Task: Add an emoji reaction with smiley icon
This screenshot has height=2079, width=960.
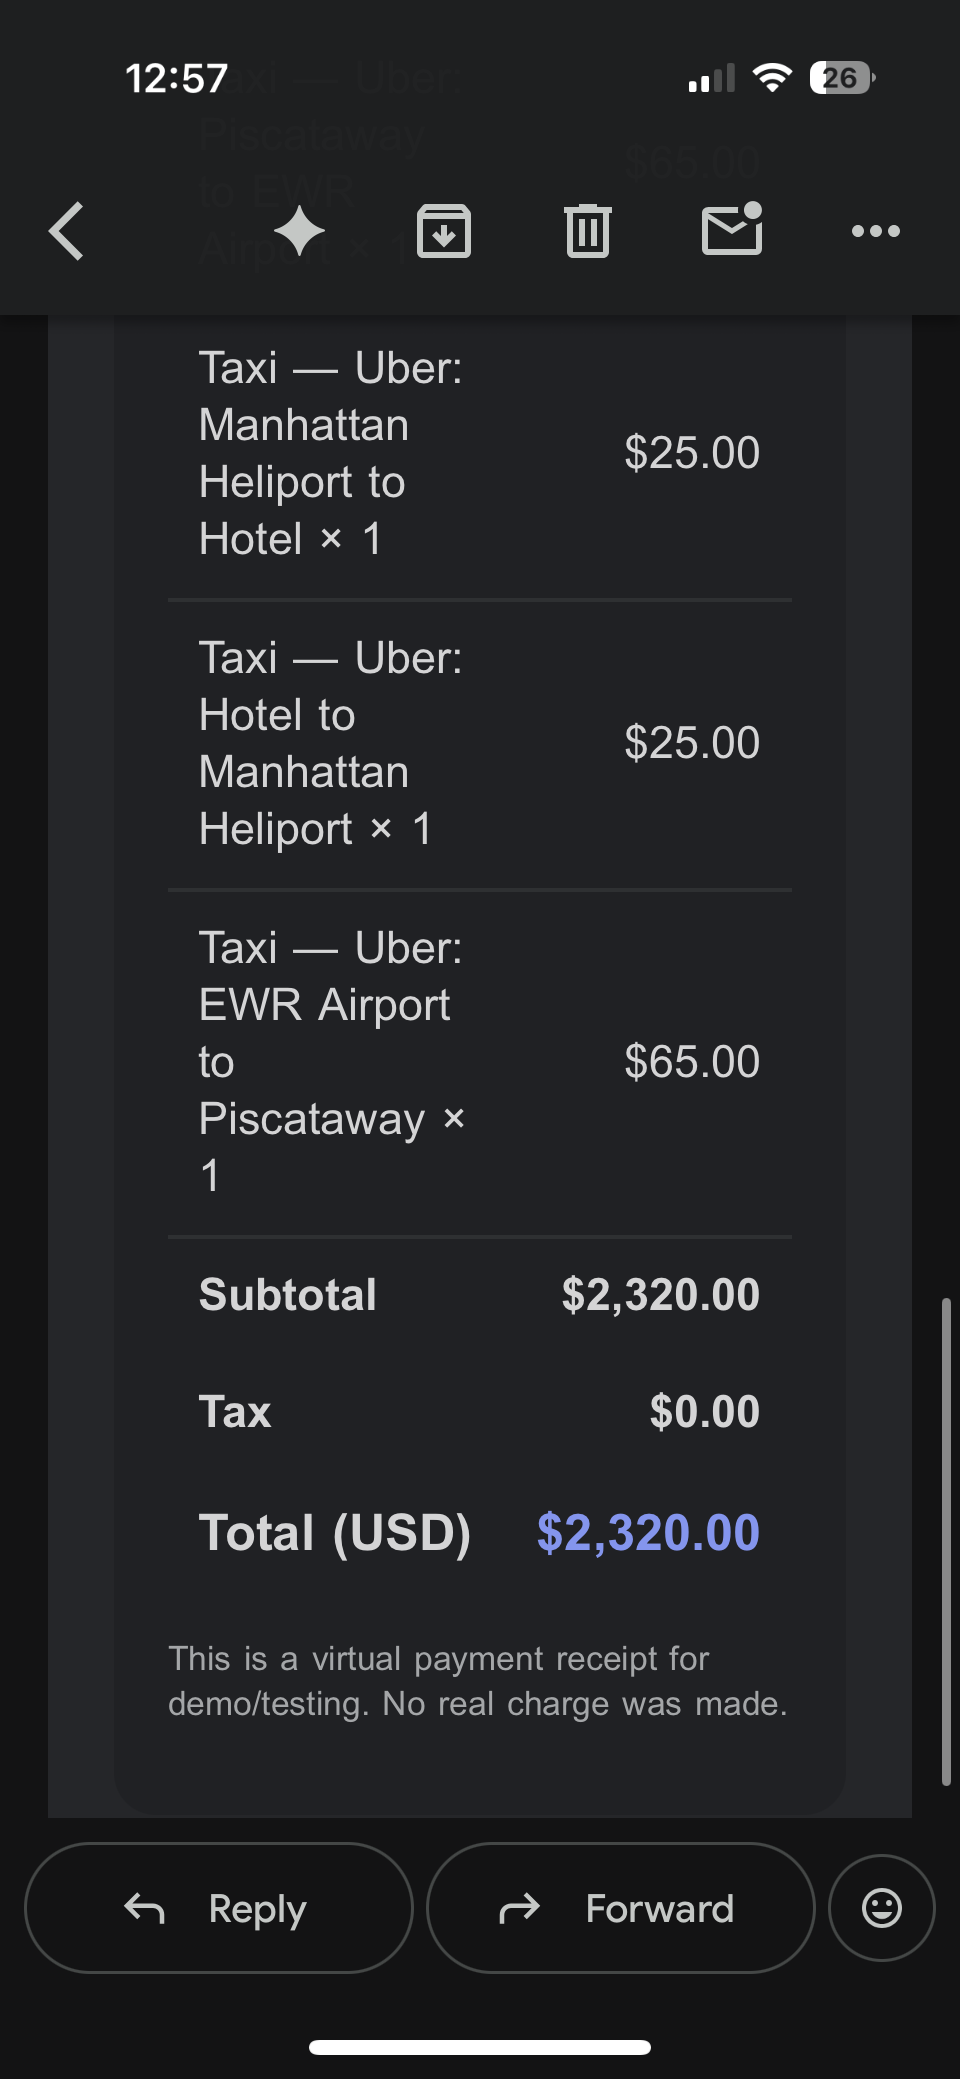Action: [x=882, y=1908]
